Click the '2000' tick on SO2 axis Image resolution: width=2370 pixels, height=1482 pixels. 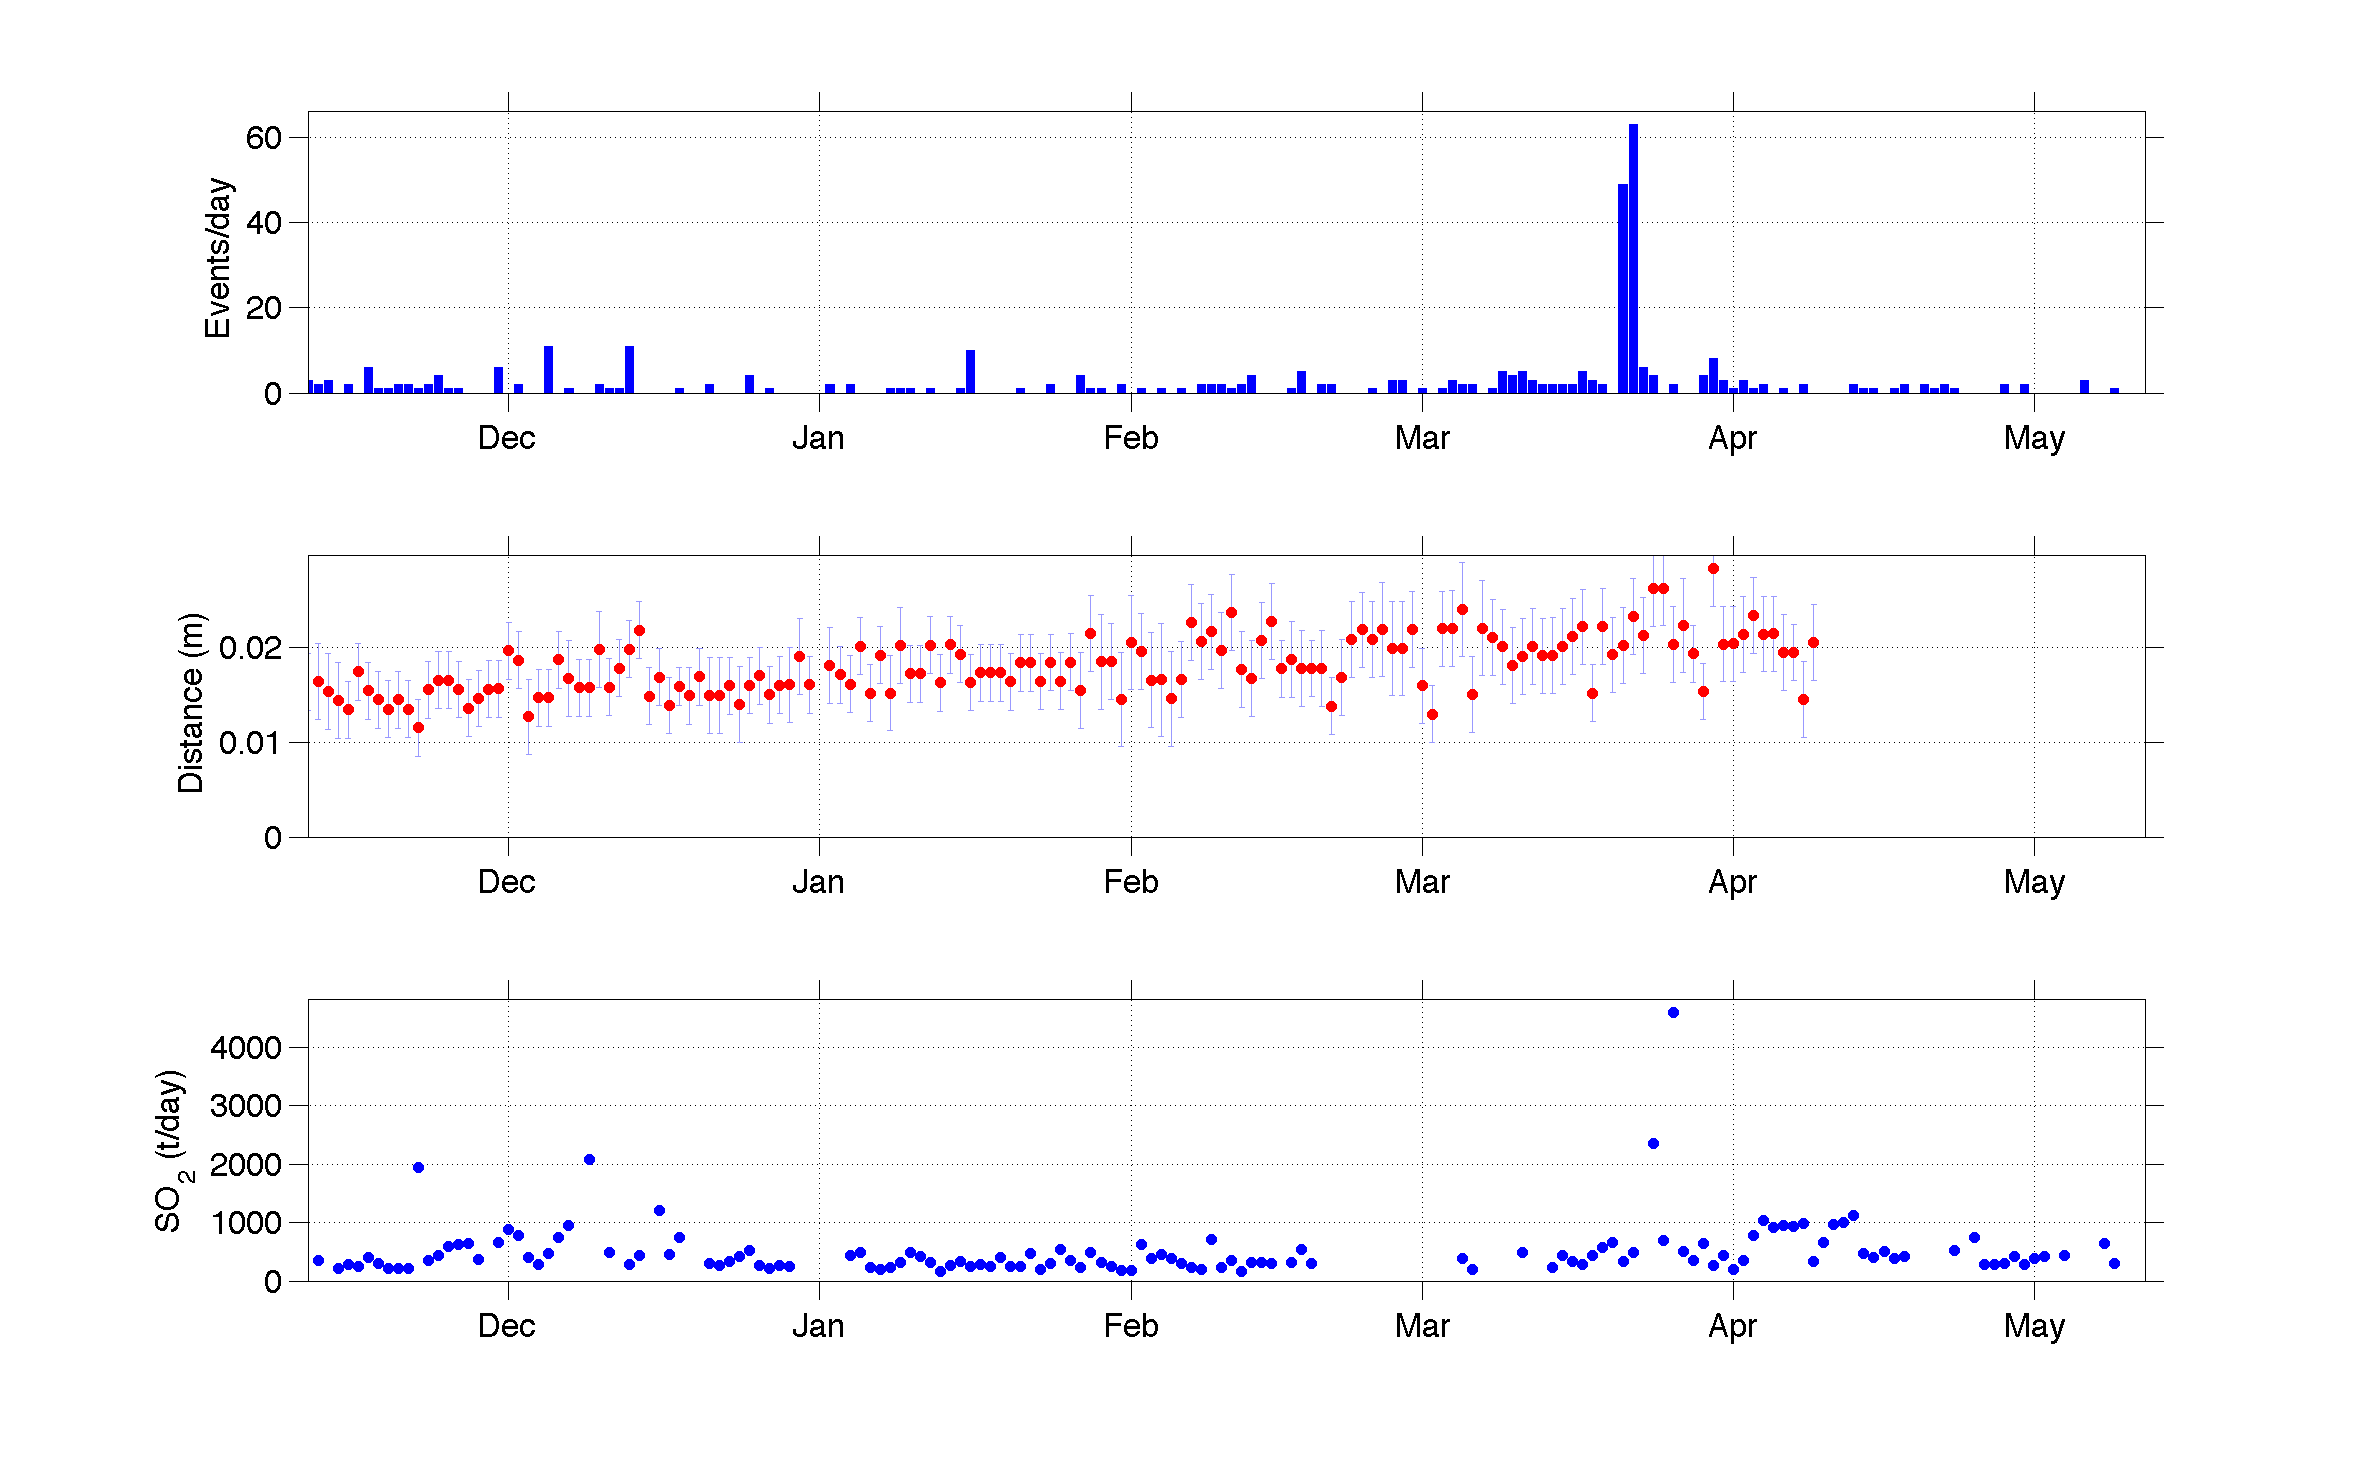pyautogui.click(x=246, y=1165)
